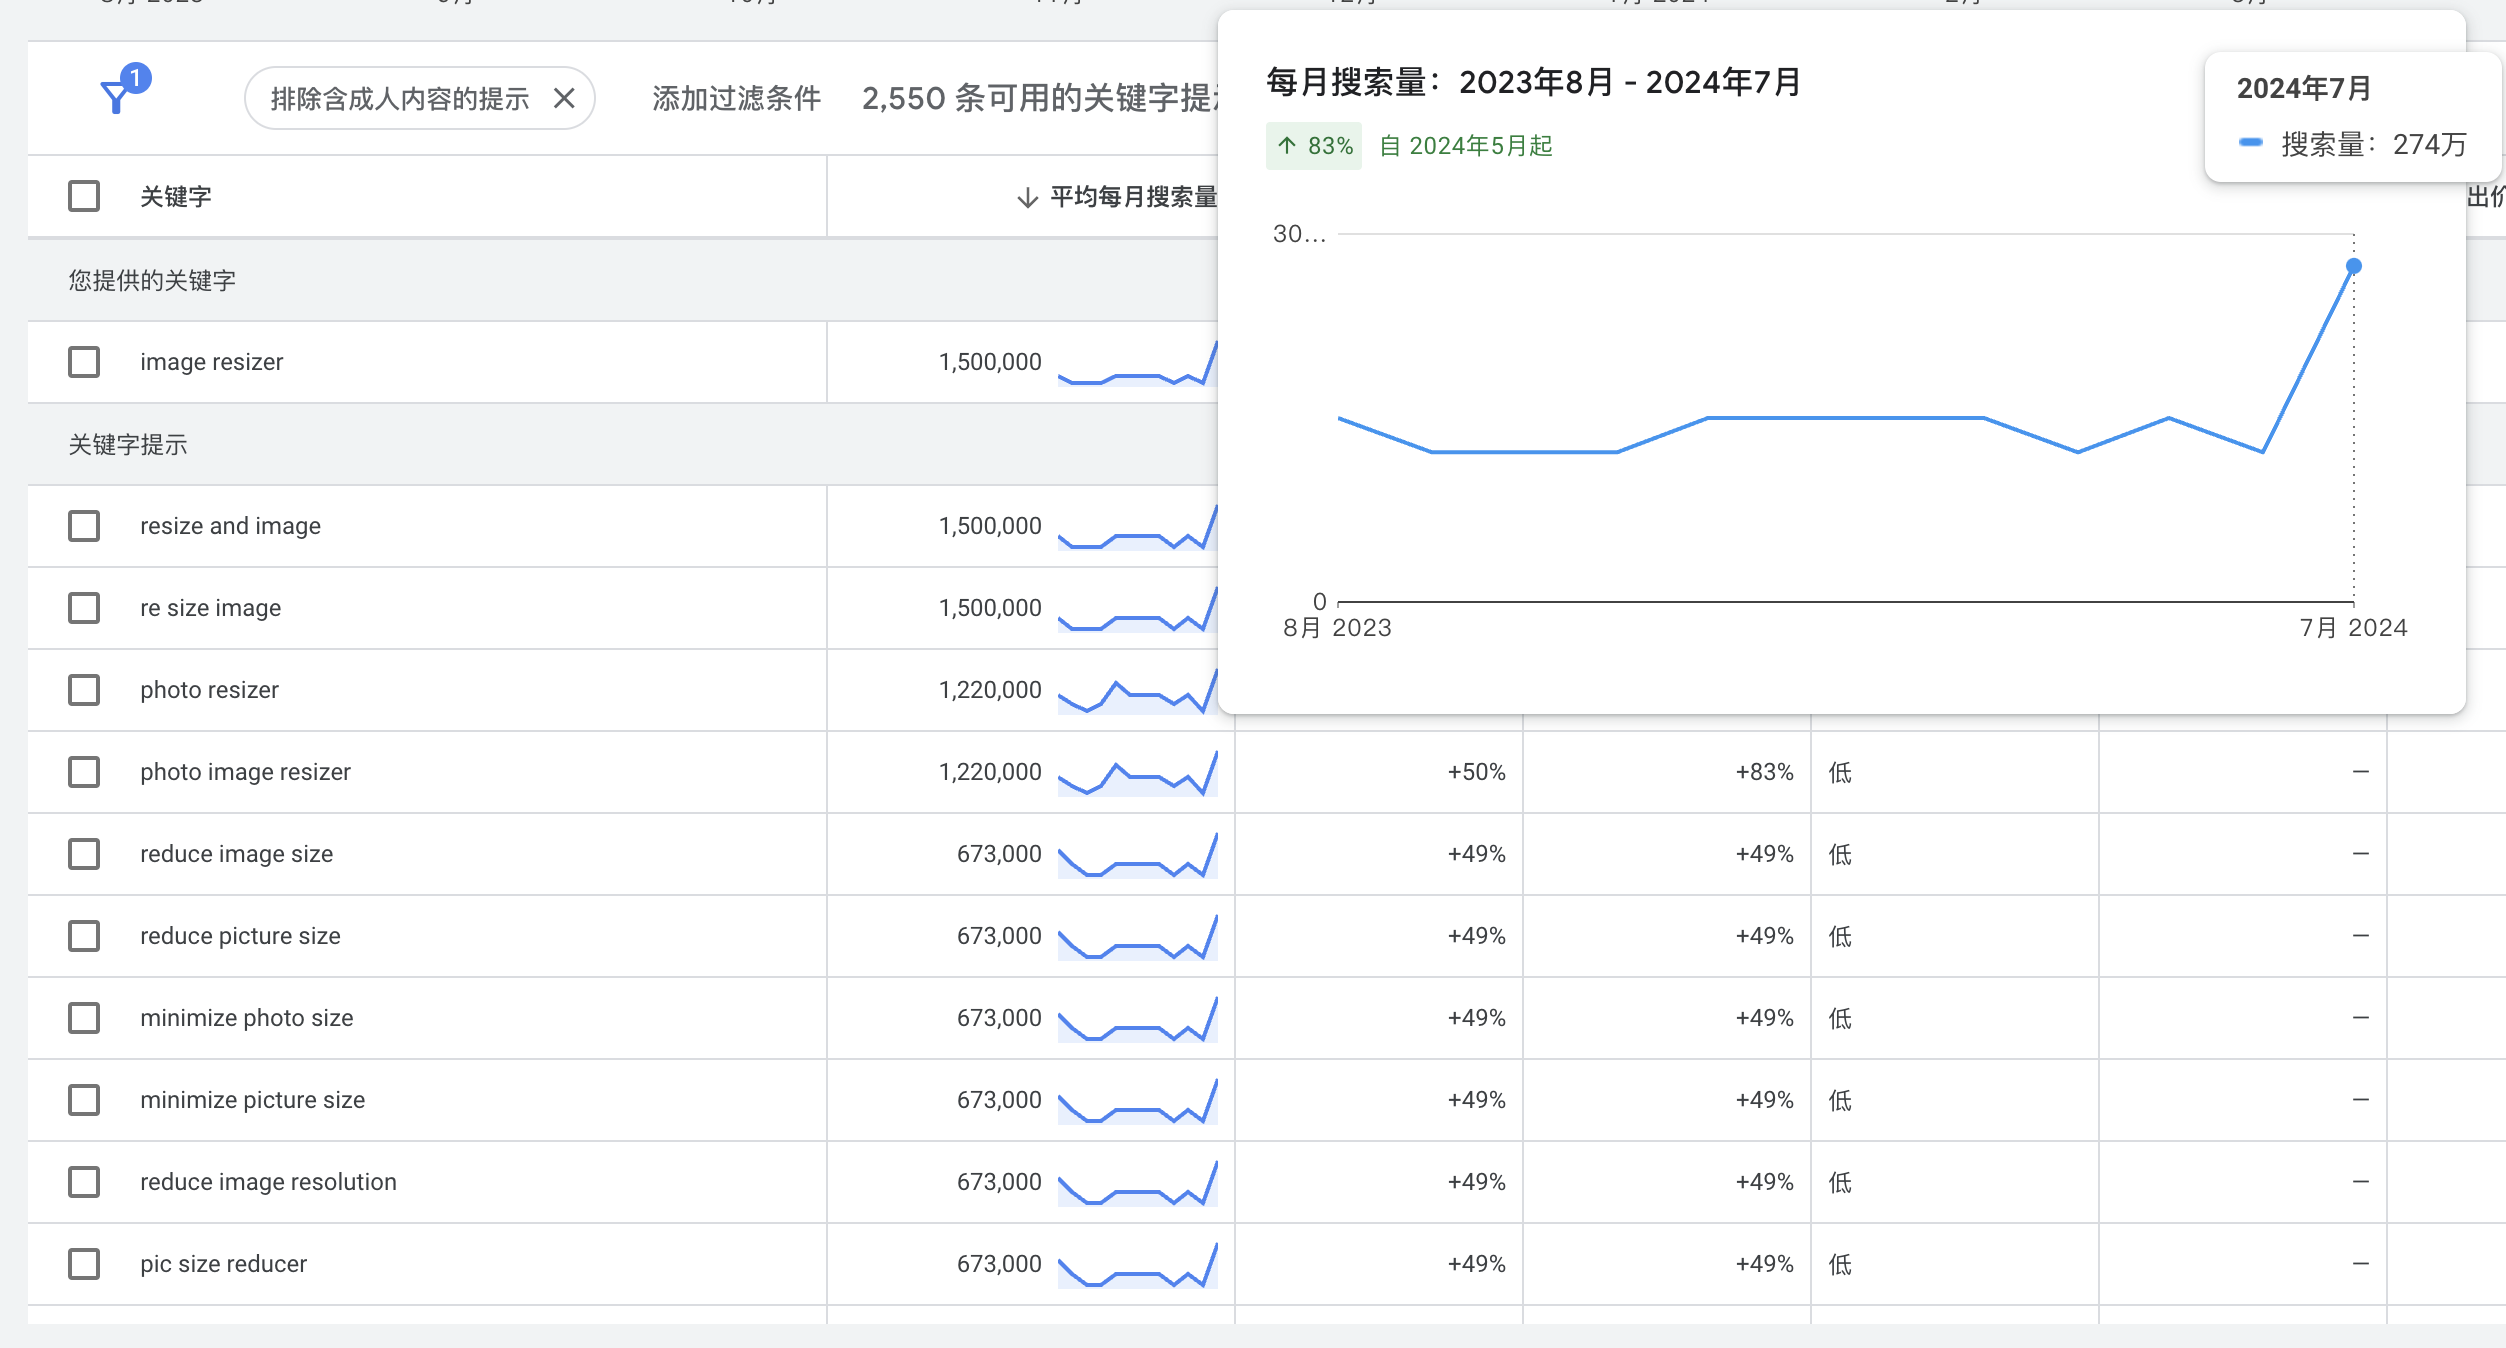This screenshot has height=1348, width=2506.
Task: Click the 2,550 available keyword ideas text
Action: coord(1040,98)
